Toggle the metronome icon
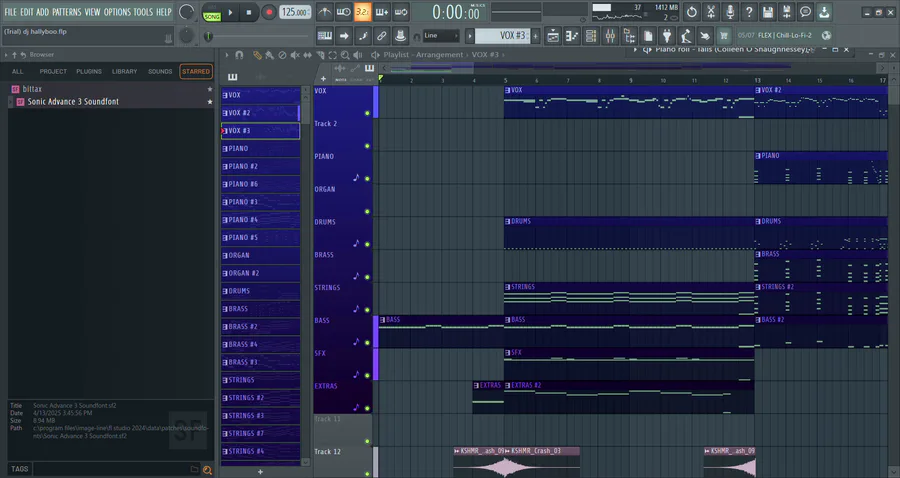The width and height of the screenshot is (900, 478). pos(324,11)
